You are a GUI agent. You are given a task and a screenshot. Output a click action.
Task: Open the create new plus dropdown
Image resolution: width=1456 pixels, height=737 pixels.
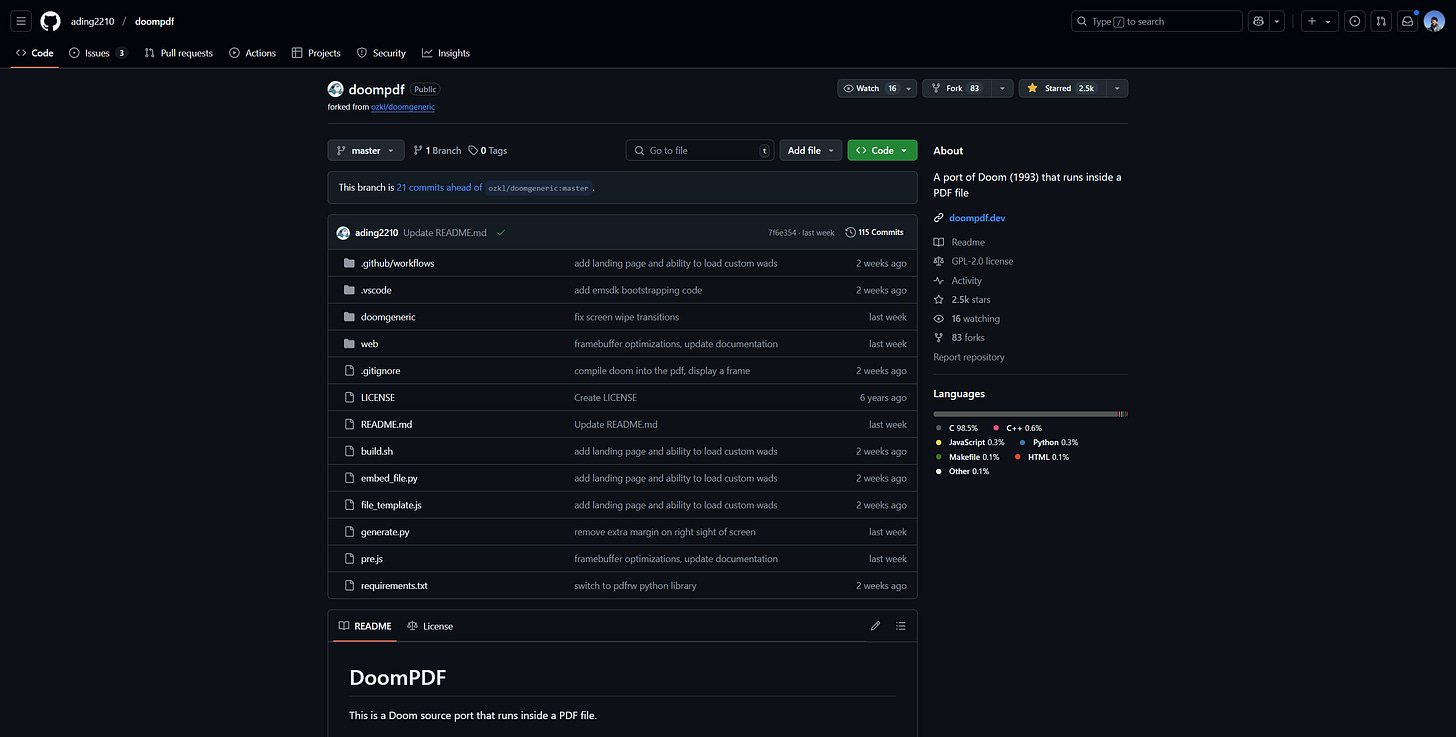(x=1319, y=21)
